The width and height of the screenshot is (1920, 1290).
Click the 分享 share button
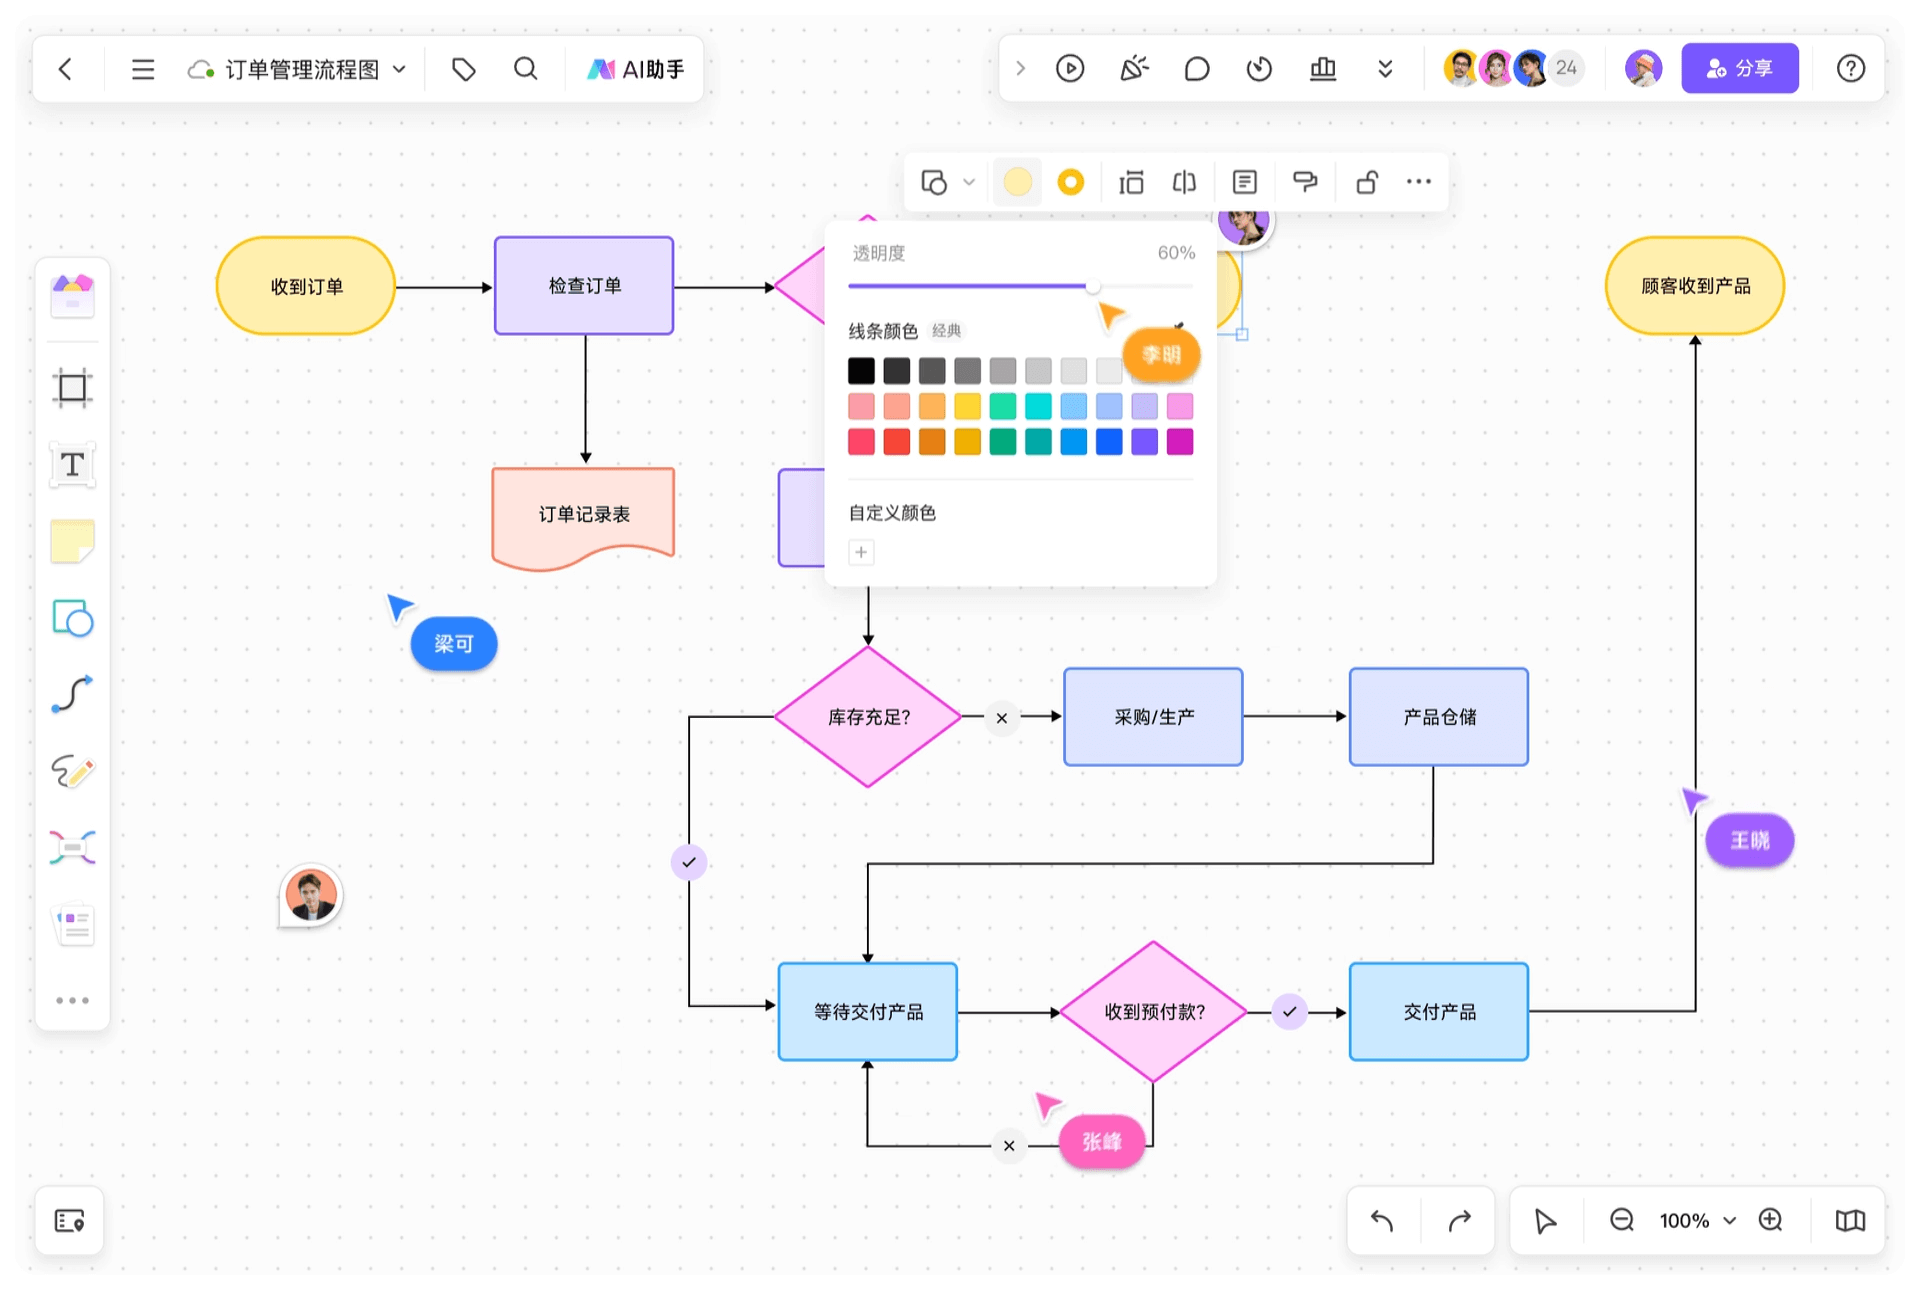pyautogui.click(x=1739, y=69)
